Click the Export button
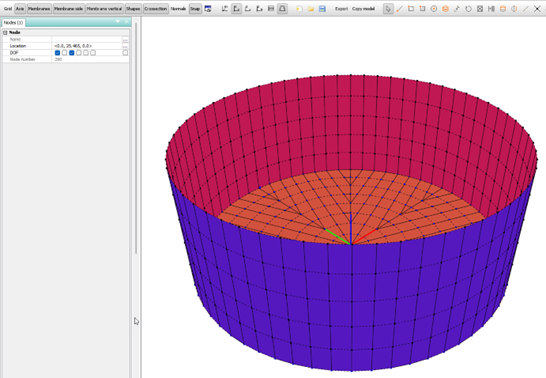 tap(341, 9)
